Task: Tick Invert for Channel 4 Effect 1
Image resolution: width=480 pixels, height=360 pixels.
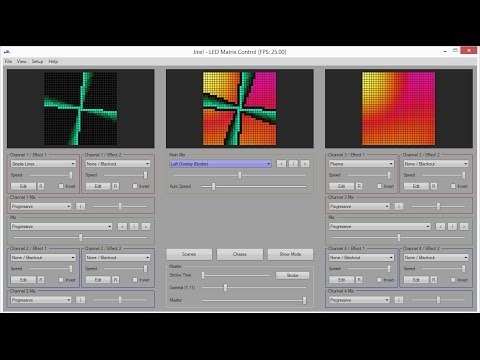Action: pyautogui.click(x=379, y=280)
